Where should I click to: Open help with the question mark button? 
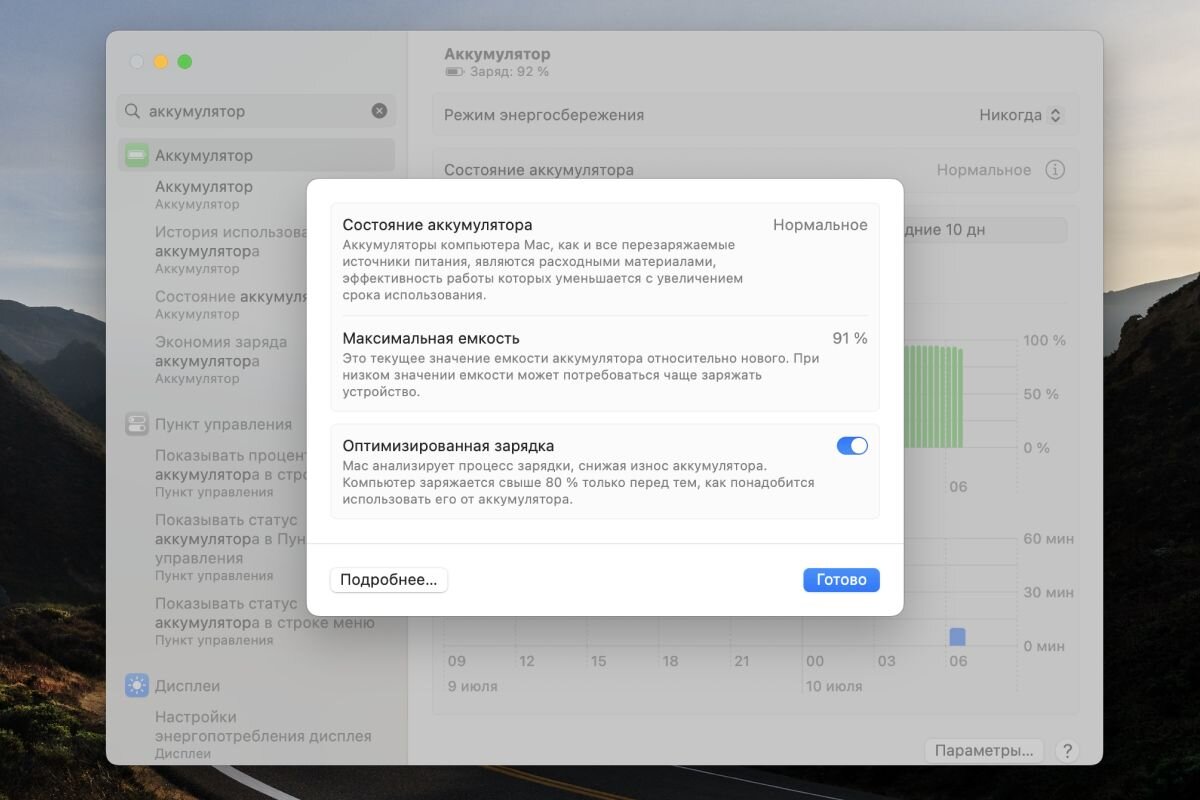tap(1067, 750)
